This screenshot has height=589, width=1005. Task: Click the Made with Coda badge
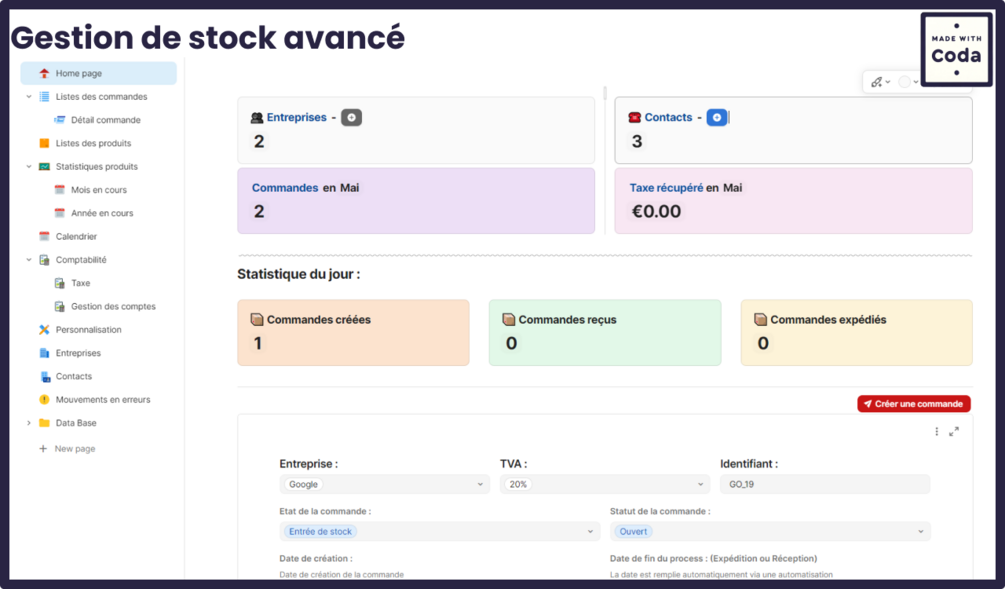[x=956, y=50]
